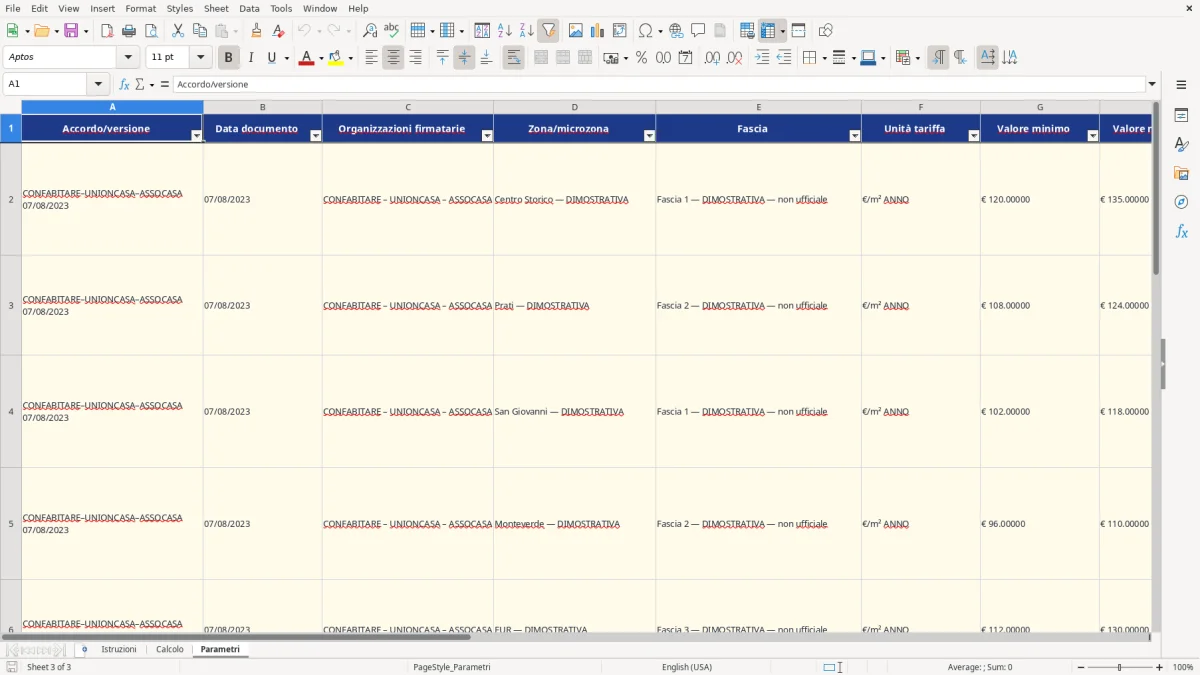Click the column G header
1200x675 pixels.
pyautogui.click(x=1040, y=107)
